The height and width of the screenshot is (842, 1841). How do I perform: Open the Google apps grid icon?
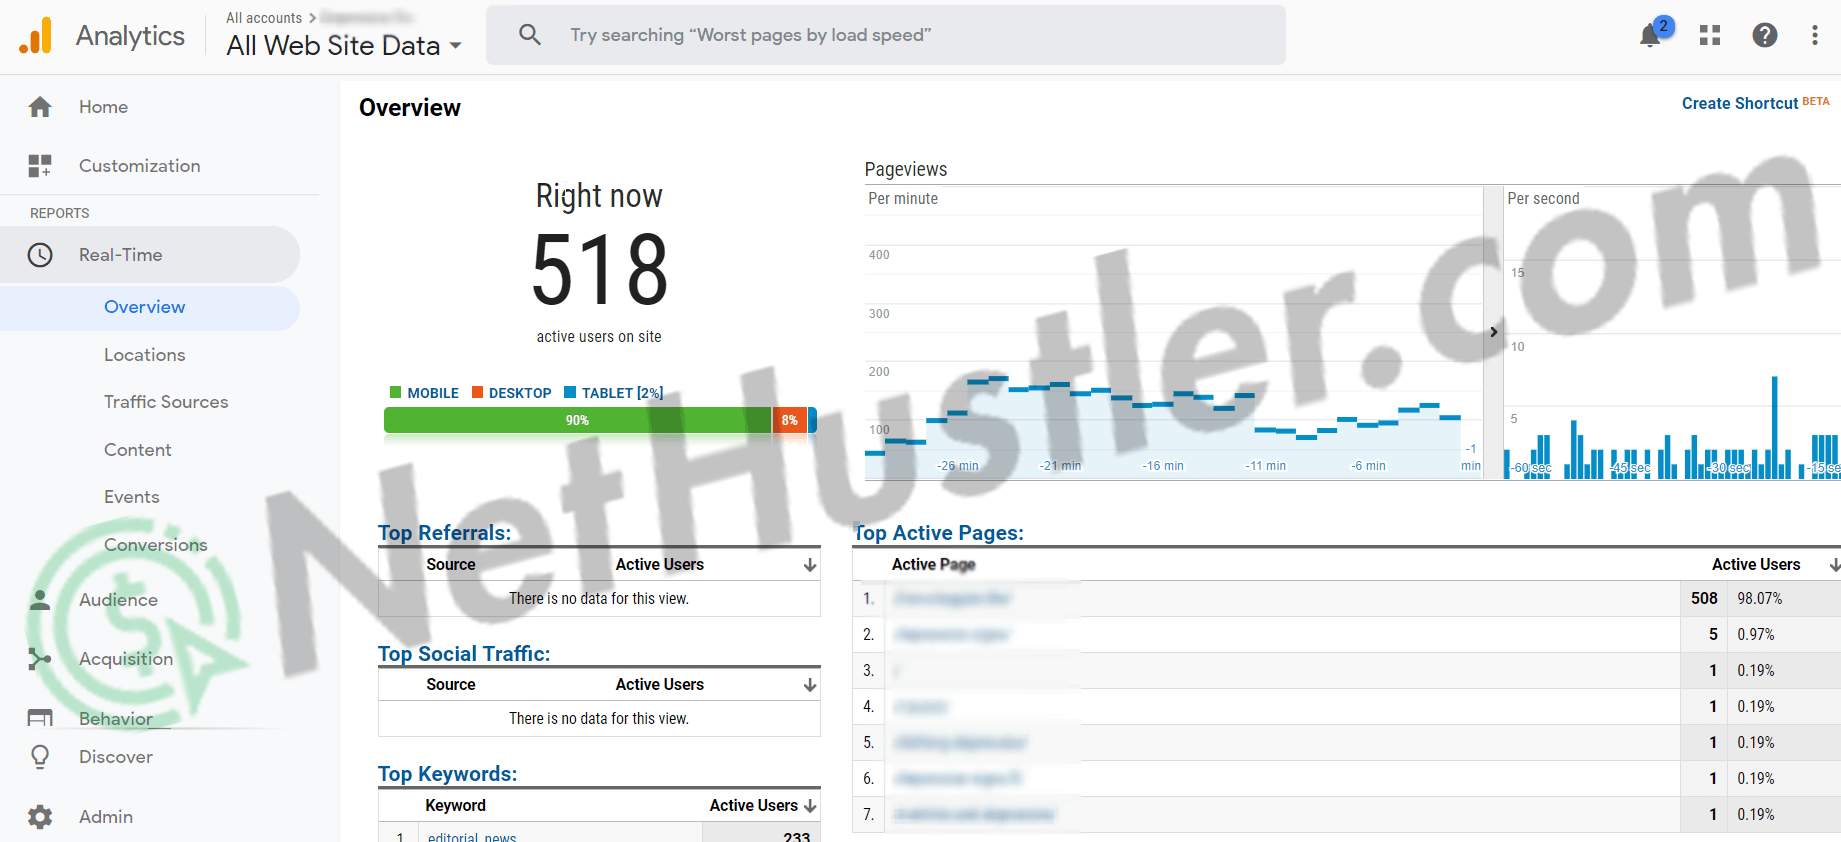click(1710, 36)
